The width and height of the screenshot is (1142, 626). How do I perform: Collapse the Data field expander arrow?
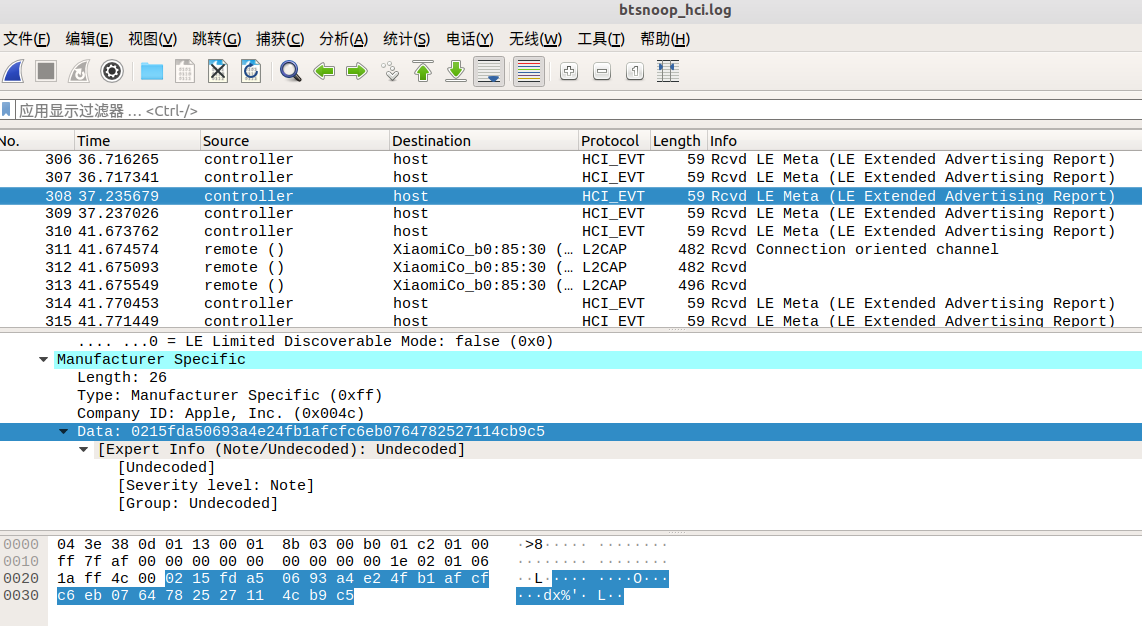64,432
